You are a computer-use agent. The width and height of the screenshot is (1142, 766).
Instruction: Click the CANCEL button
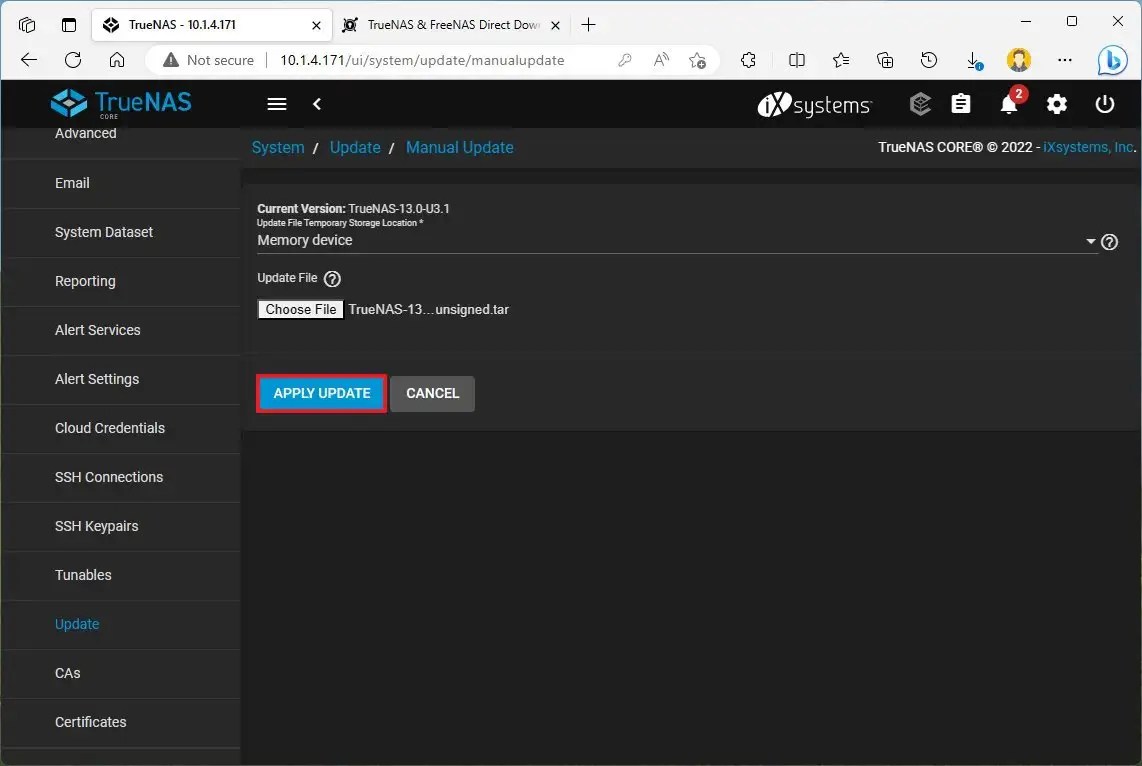[432, 393]
